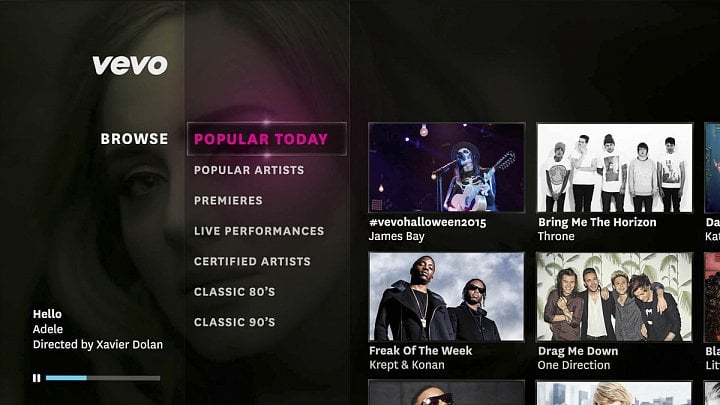Open the Popular Artists category
Screen dimensions: 720x405
pos(249,170)
